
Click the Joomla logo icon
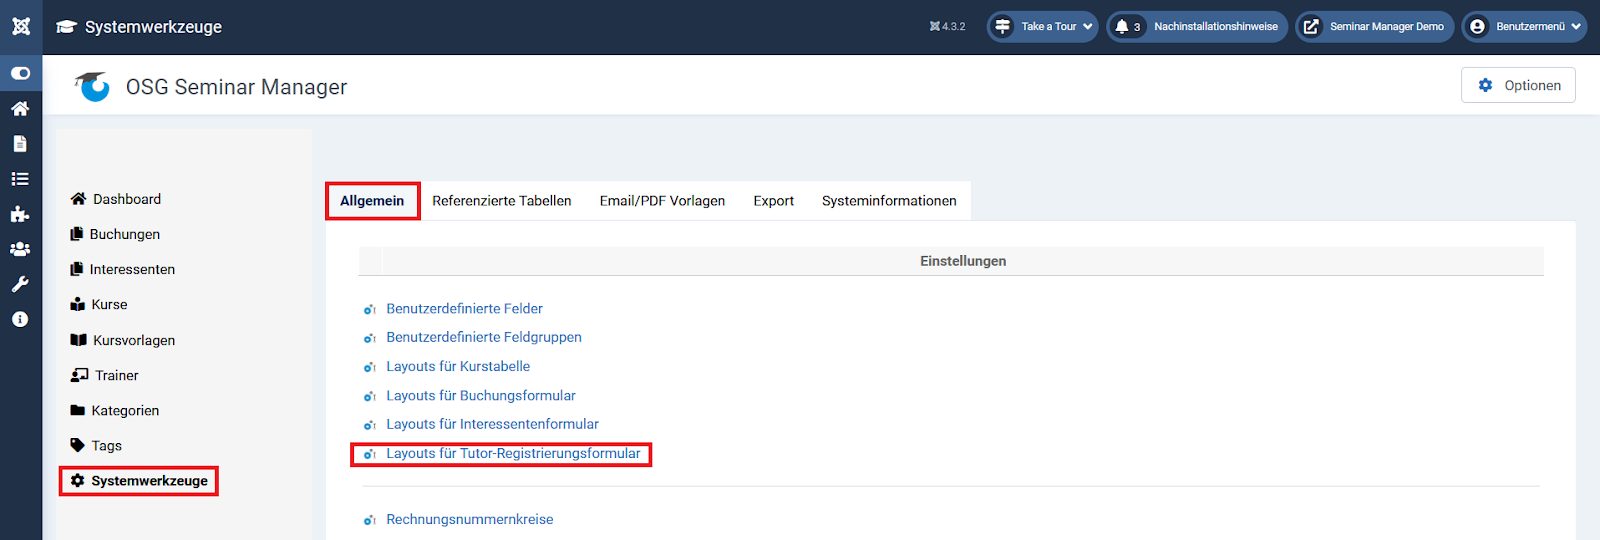[x=21, y=27]
